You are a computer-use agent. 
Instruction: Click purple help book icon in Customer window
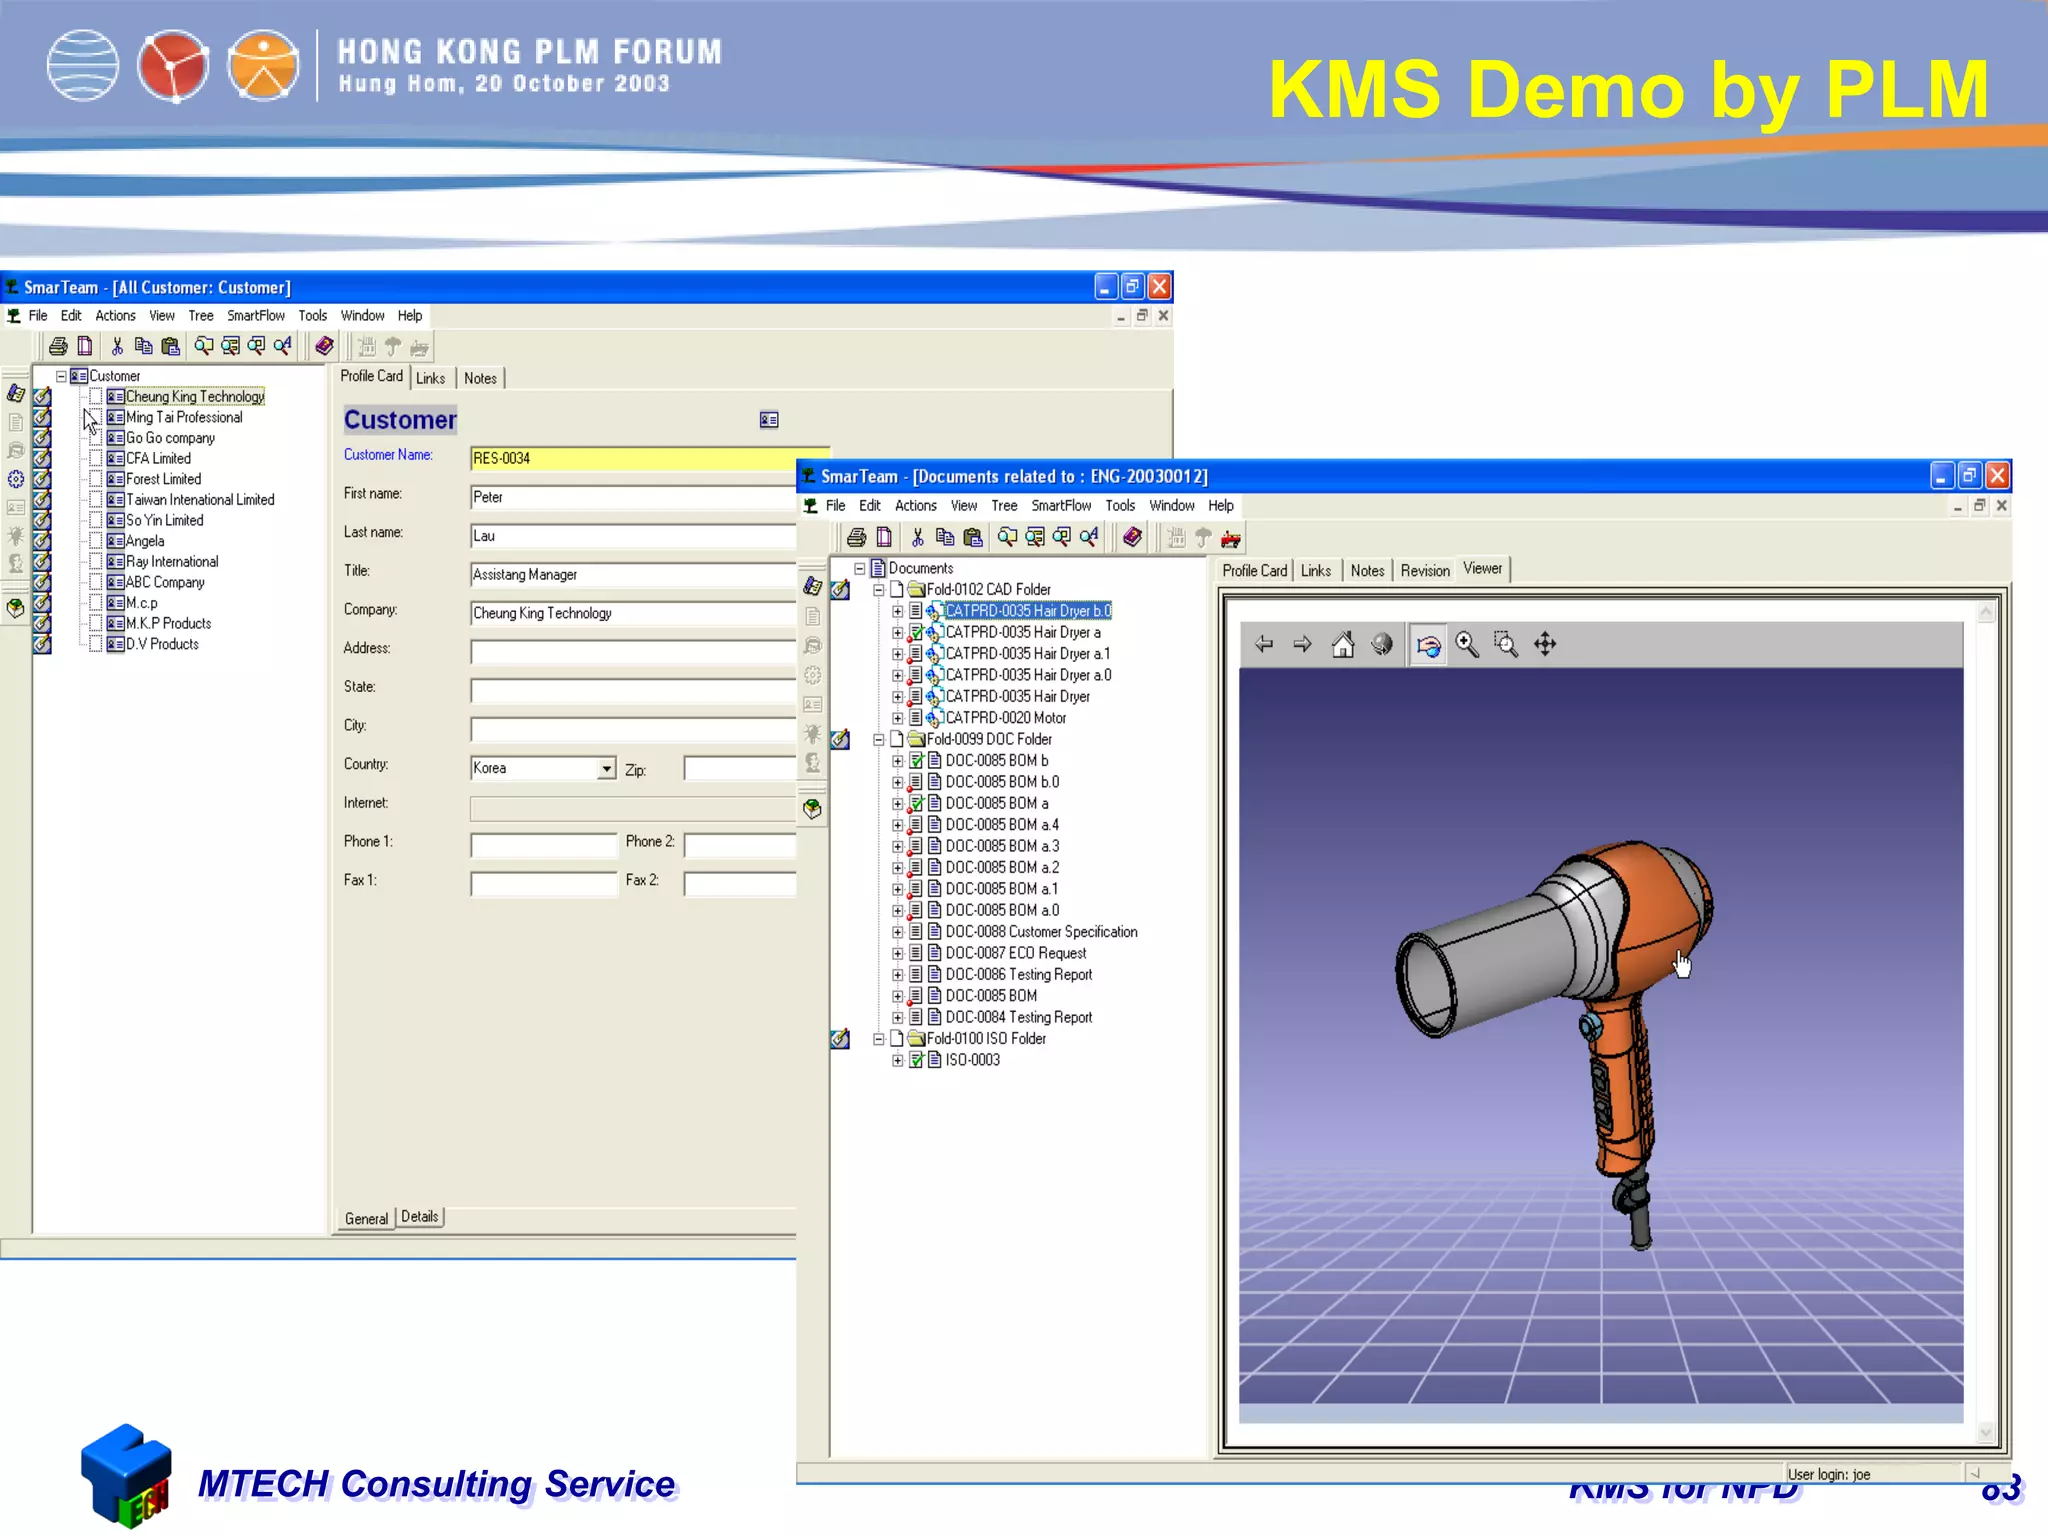(324, 346)
